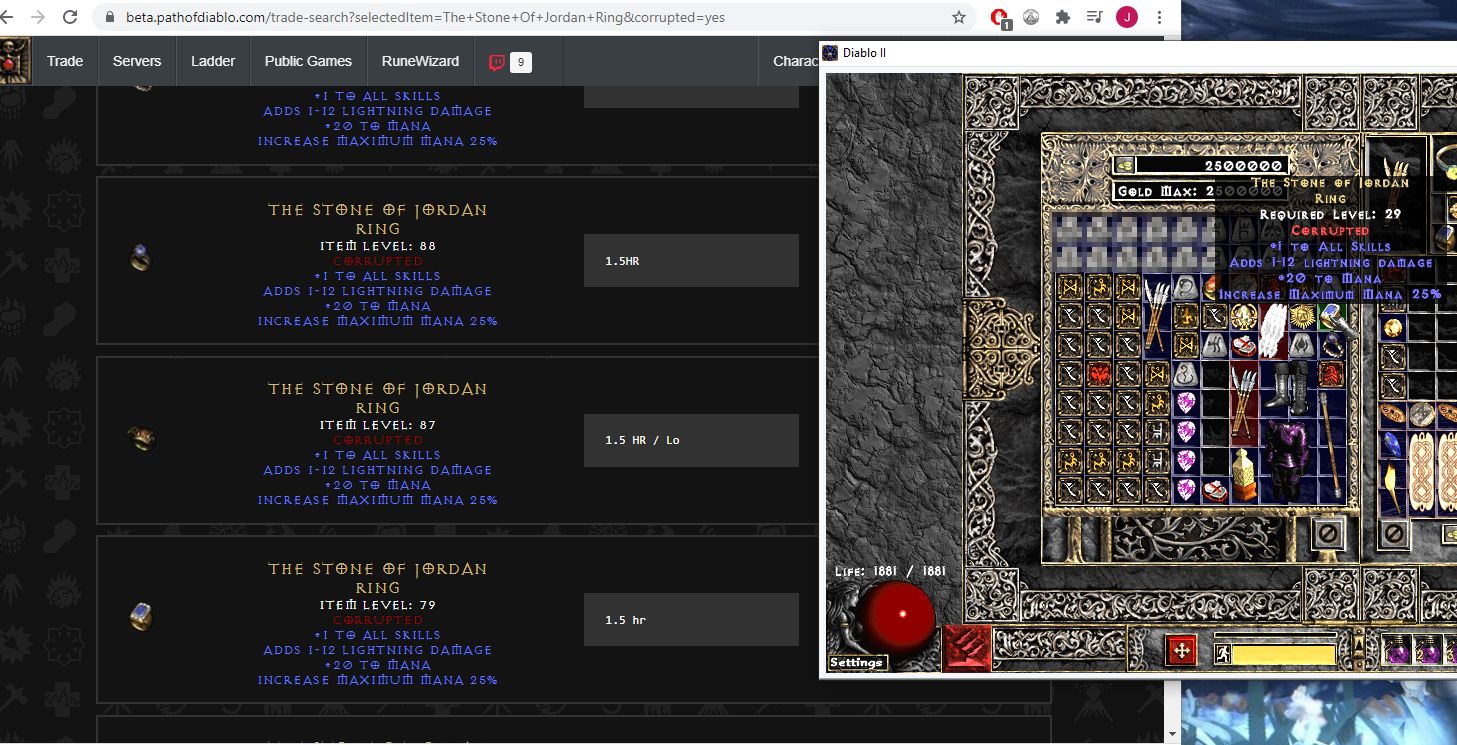Image resolution: width=1457 pixels, height=745 pixels.
Task: Click the browser reload button
Action: [70, 17]
